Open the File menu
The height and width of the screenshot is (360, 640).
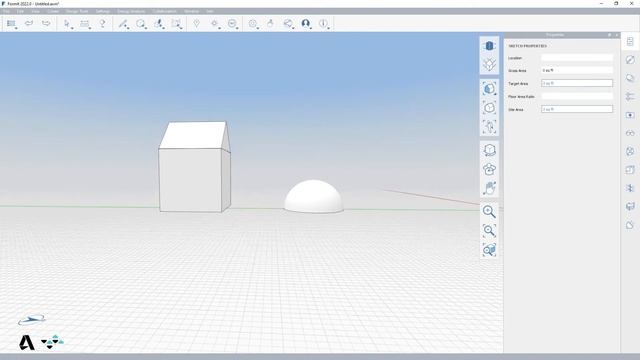pyautogui.click(x=6, y=11)
